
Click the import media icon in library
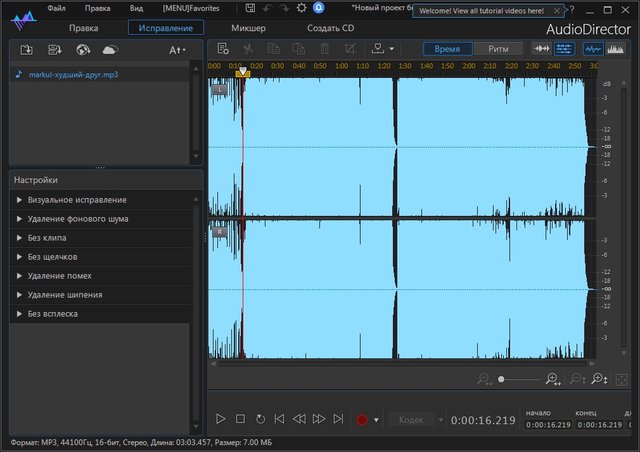coord(27,49)
